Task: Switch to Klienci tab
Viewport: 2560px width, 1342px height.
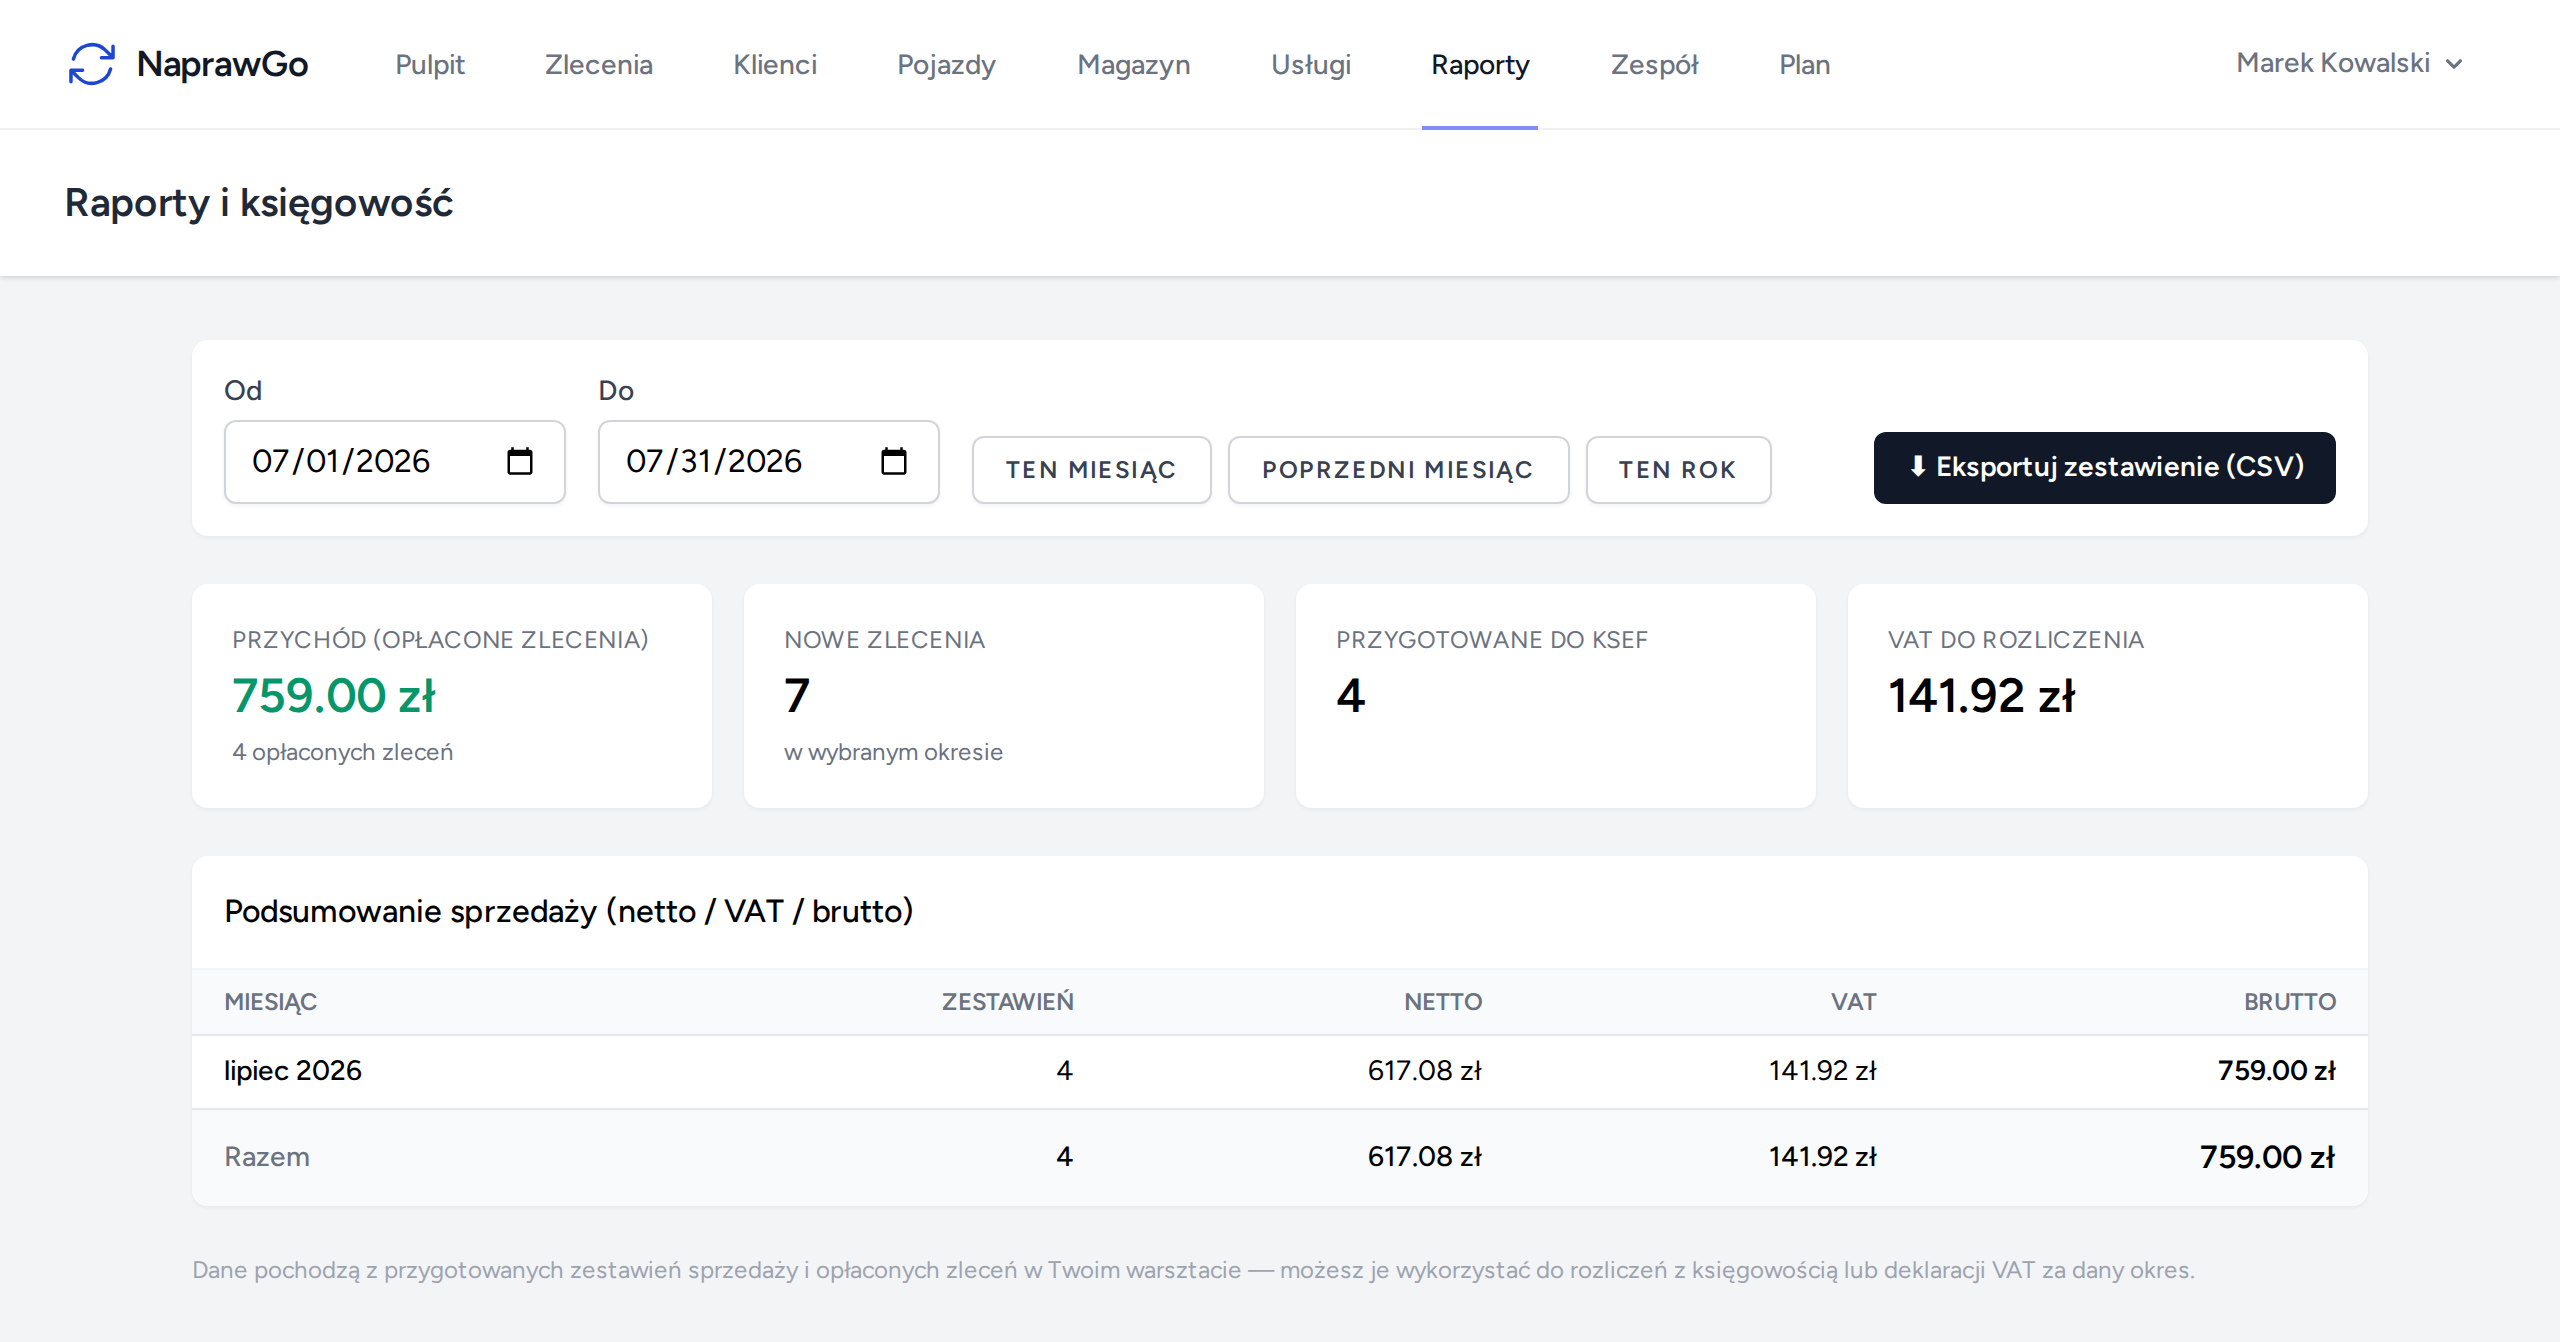Action: (775, 64)
